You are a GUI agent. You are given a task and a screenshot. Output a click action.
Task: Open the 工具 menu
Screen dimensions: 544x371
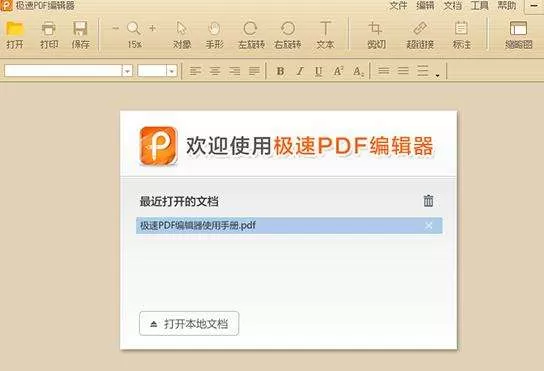(479, 6)
